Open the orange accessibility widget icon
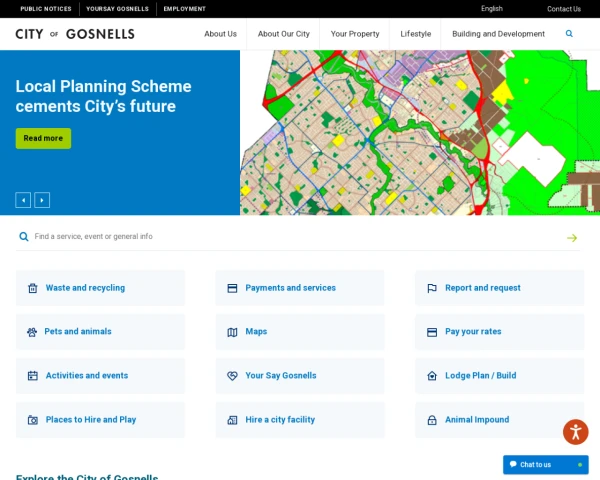 click(576, 432)
